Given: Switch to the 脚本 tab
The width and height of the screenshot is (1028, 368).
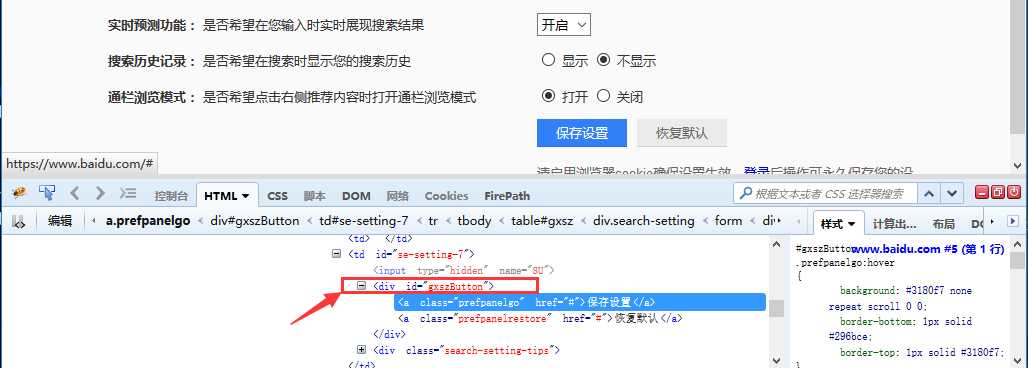Looking at the screenshot, I should (x=315, y=195).
